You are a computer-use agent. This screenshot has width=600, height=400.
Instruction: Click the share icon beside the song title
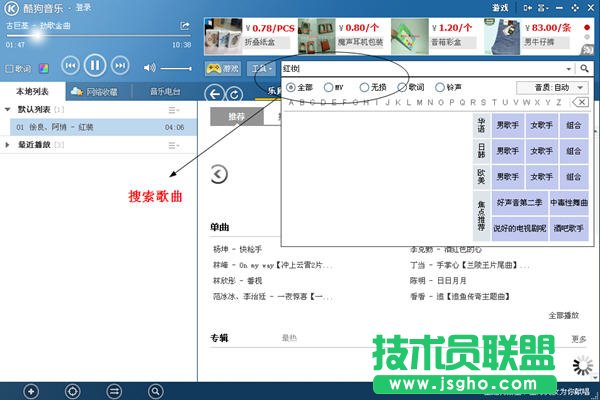[x=185, y=26]
